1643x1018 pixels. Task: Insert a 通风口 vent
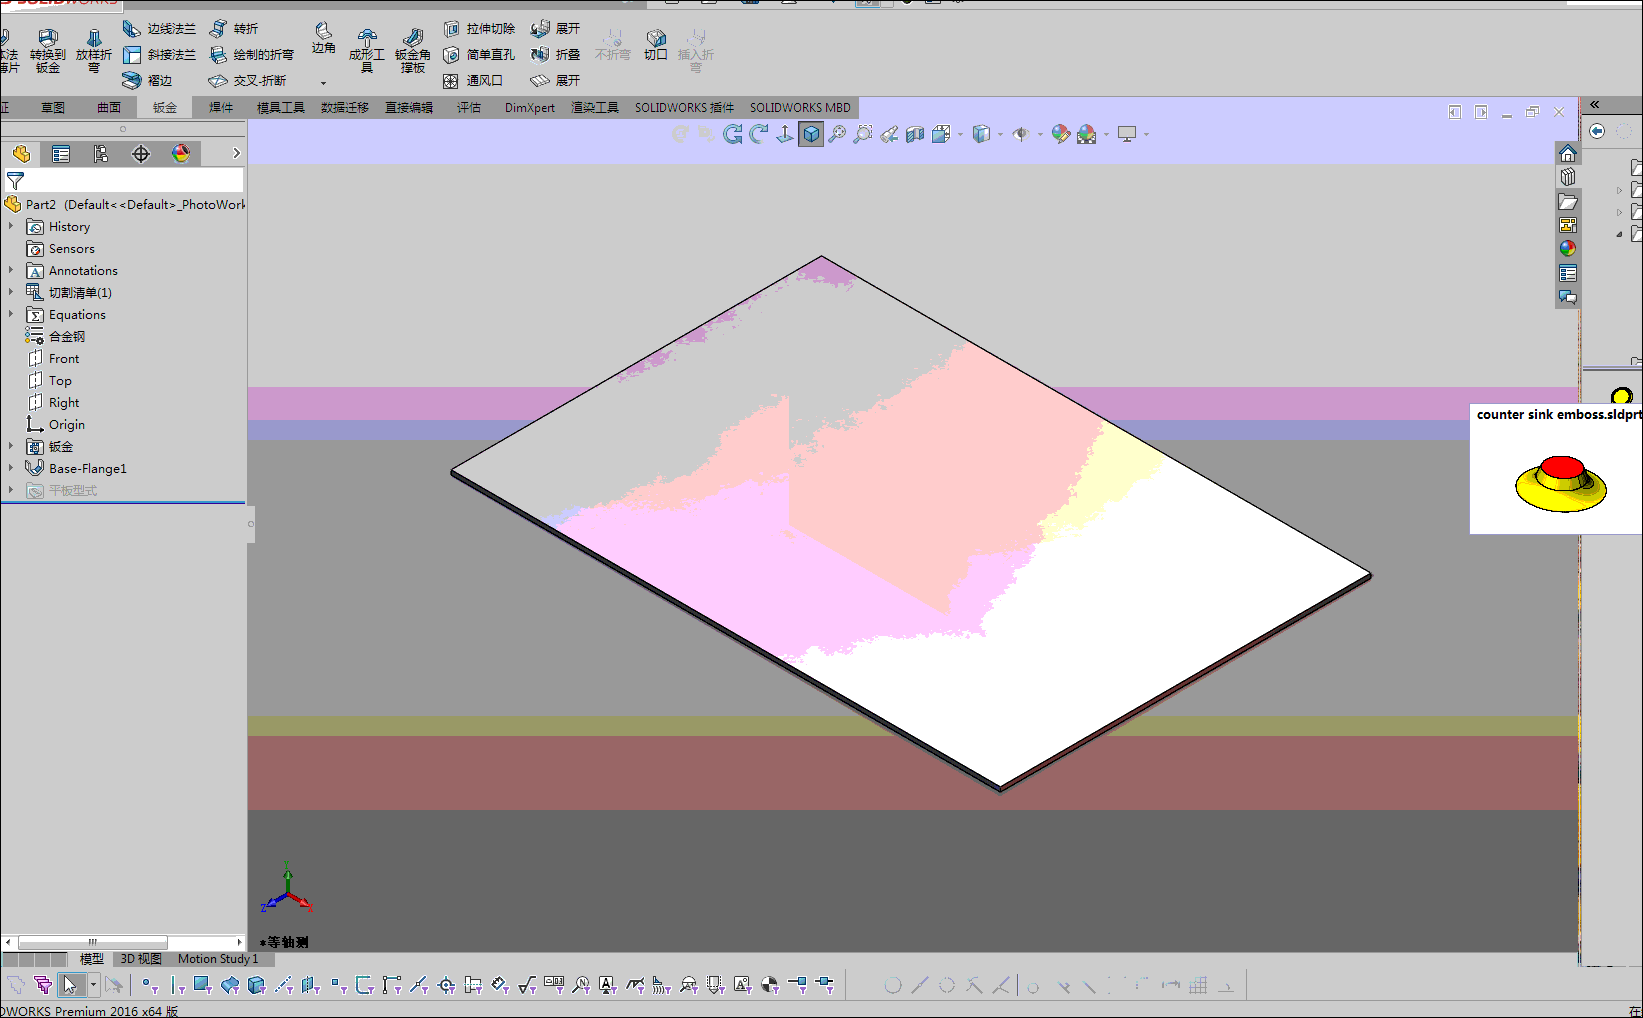click(473, 81)
